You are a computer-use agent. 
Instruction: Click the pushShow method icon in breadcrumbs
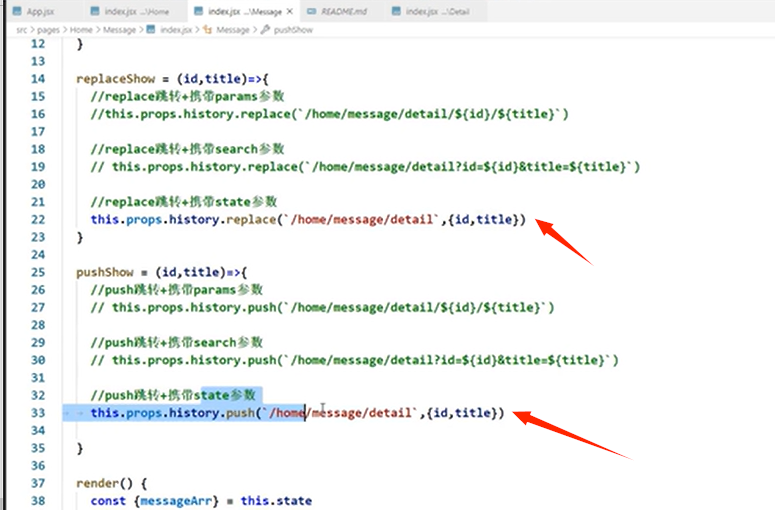click(x=265, y=30)
